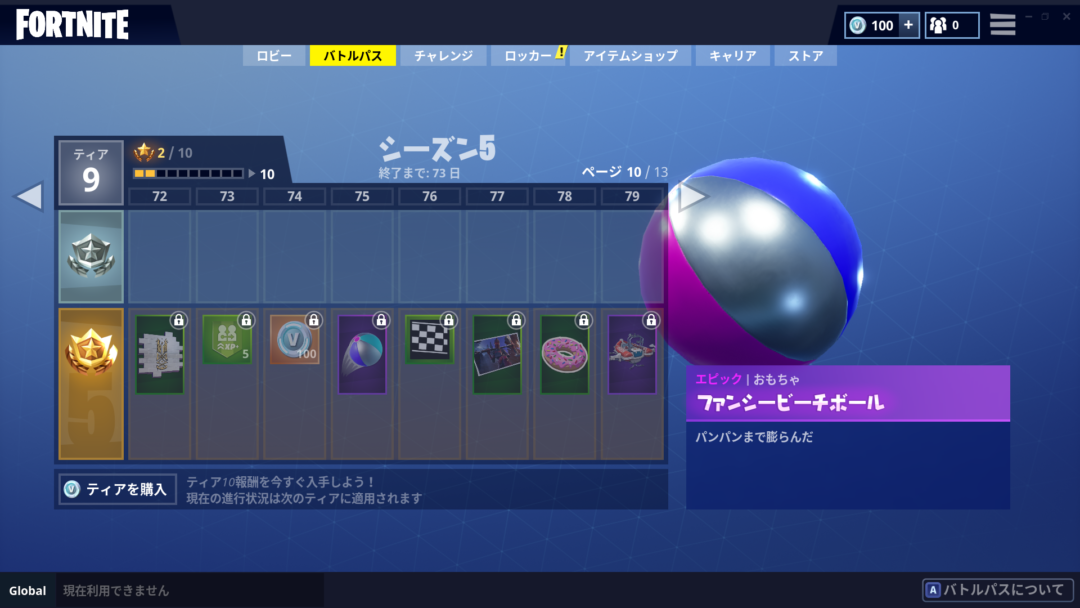Switch to the チャレンジ tab
The image size is (1080, 608).
[443, 56]
